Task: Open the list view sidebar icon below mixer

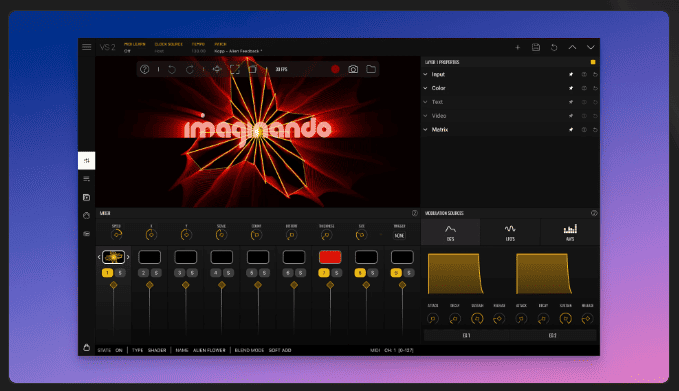Action: pyautogui.click(x=87, y=179)
